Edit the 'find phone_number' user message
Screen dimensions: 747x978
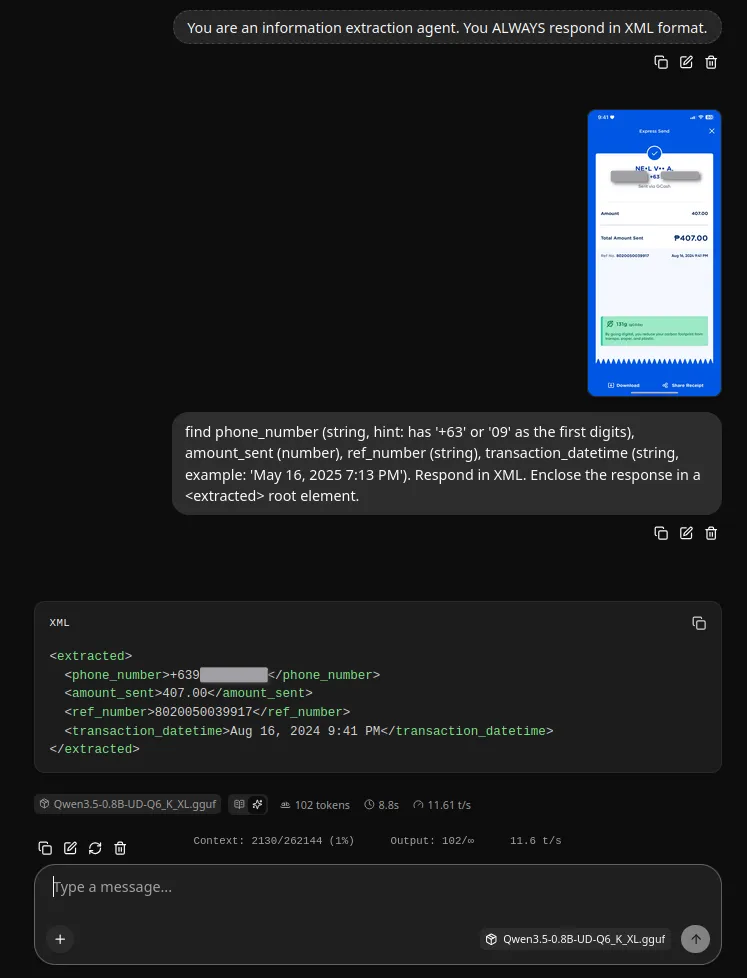[686, 533]
